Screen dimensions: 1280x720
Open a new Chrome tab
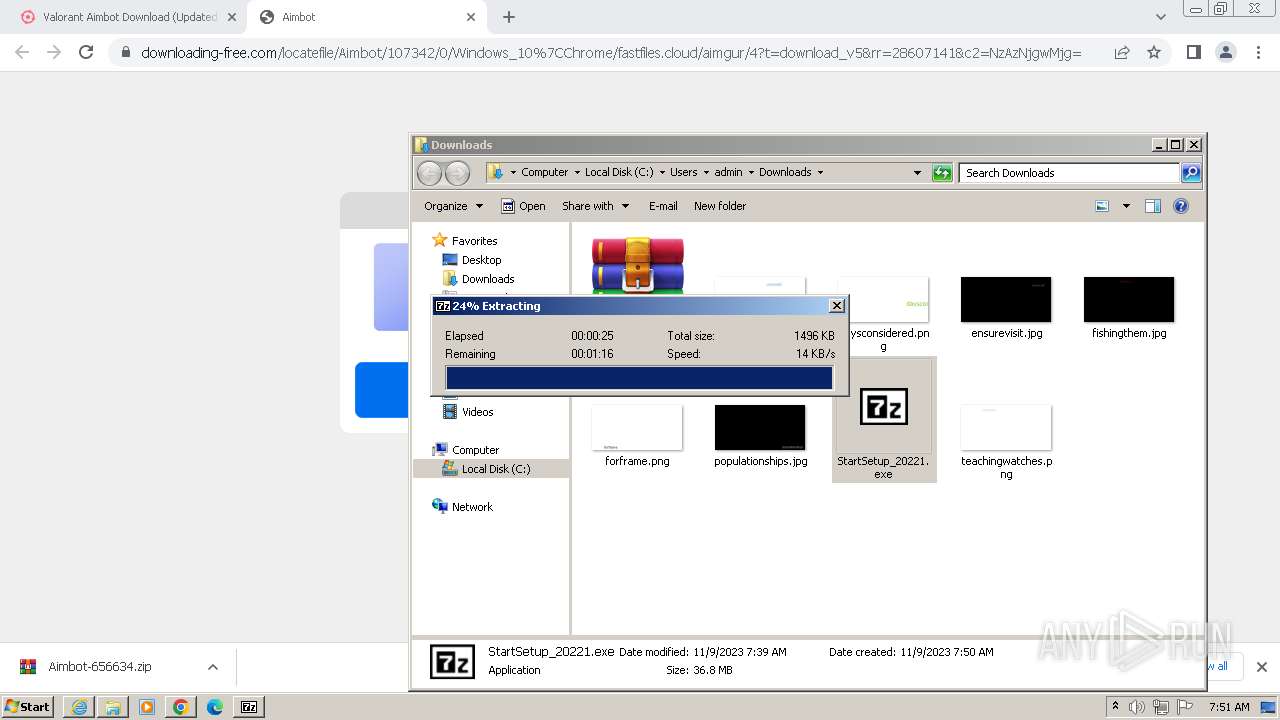[x=509, y=17]
